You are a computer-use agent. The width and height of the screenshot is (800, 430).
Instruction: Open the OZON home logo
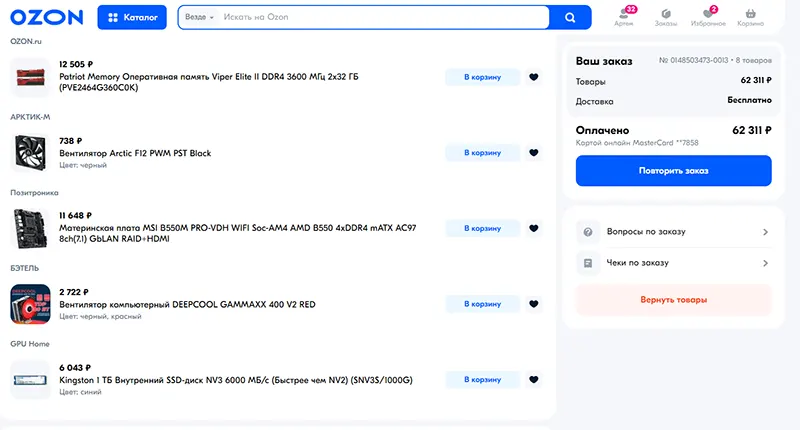(46, 17)
